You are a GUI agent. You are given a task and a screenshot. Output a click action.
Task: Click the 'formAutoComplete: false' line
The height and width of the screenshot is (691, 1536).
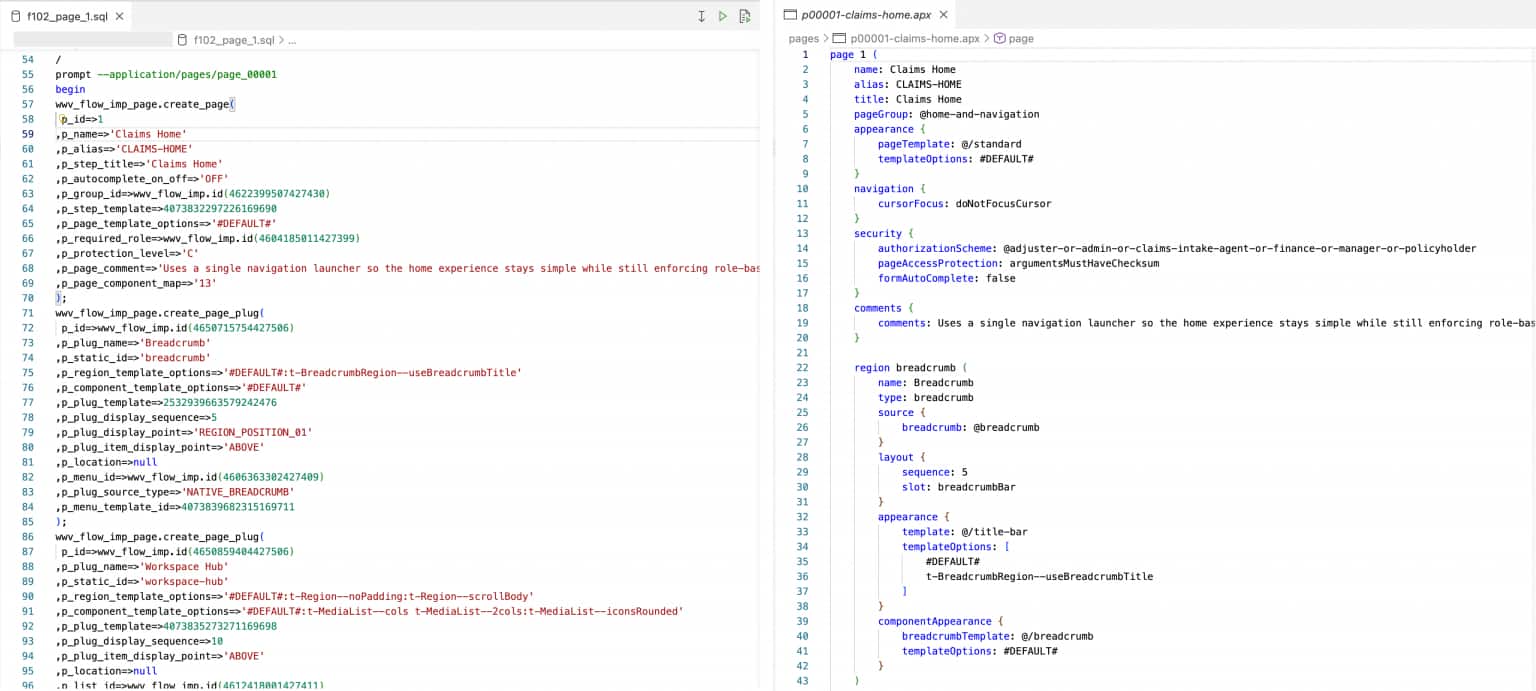pos(946,279)
